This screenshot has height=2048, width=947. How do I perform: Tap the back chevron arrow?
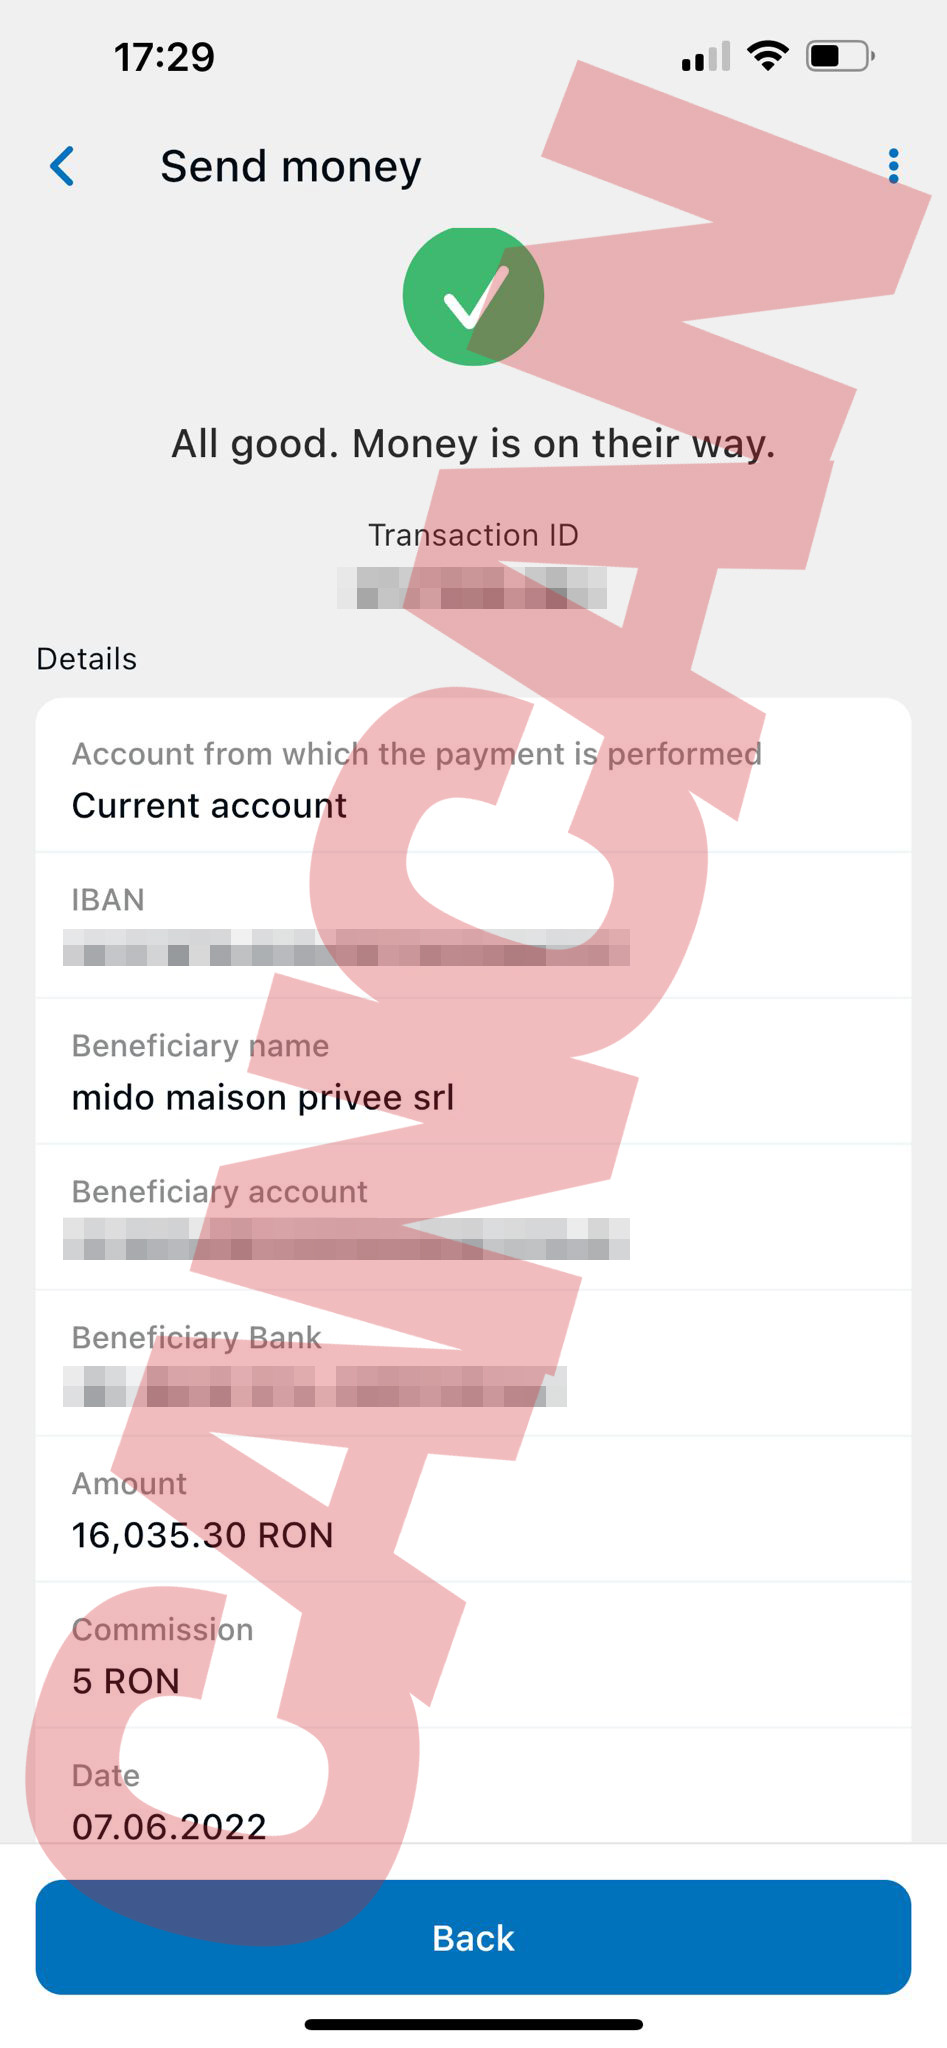[62, 166]
